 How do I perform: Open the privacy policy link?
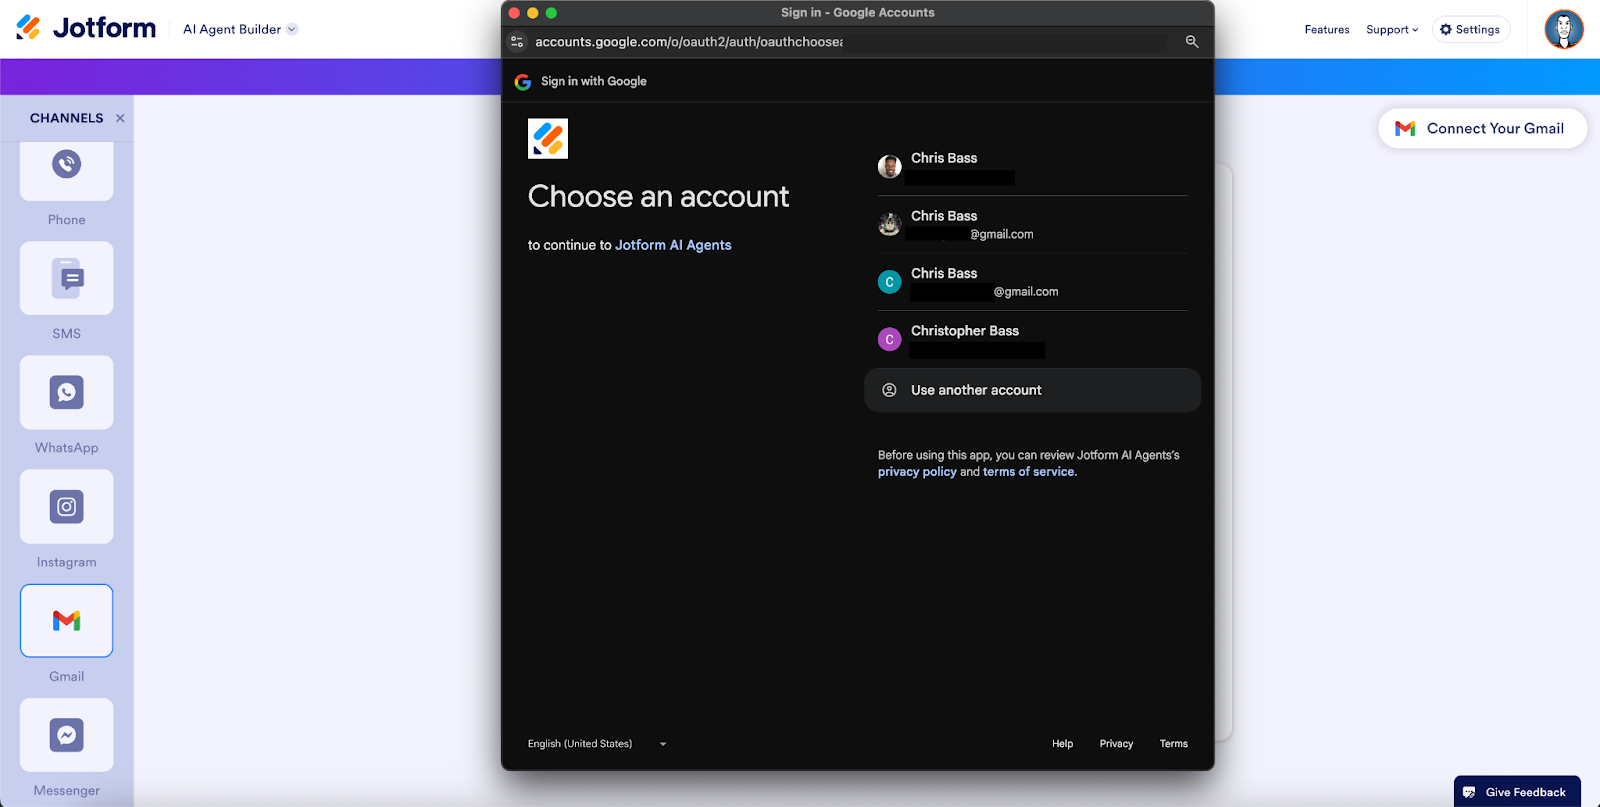click(917, 472)
